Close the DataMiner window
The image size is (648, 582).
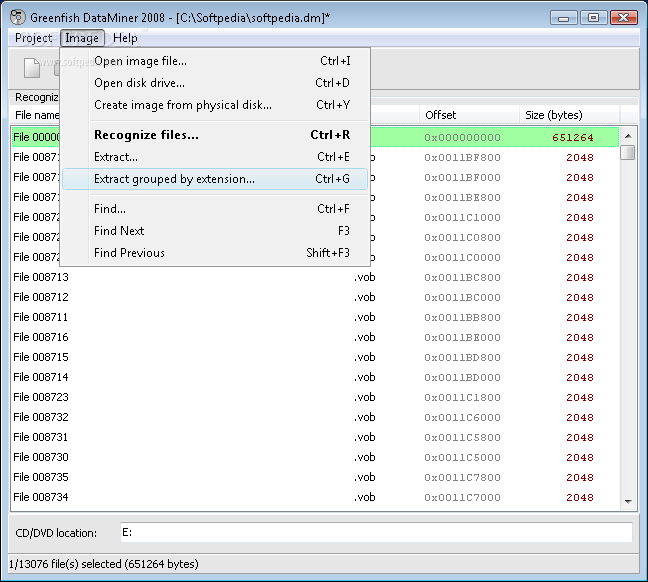coord(623,18)
